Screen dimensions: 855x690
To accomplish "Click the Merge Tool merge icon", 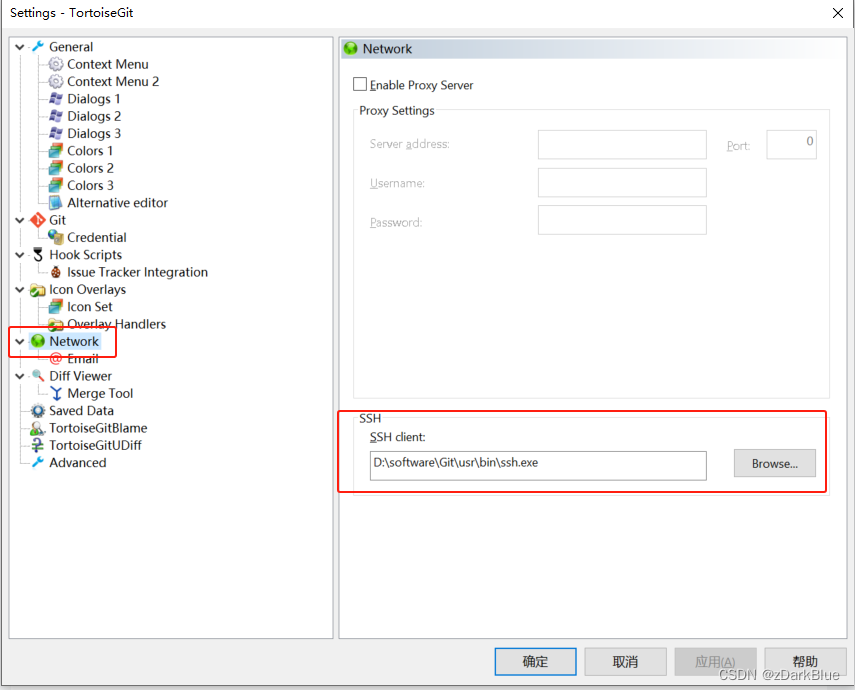I will click(x=56, y=393).
